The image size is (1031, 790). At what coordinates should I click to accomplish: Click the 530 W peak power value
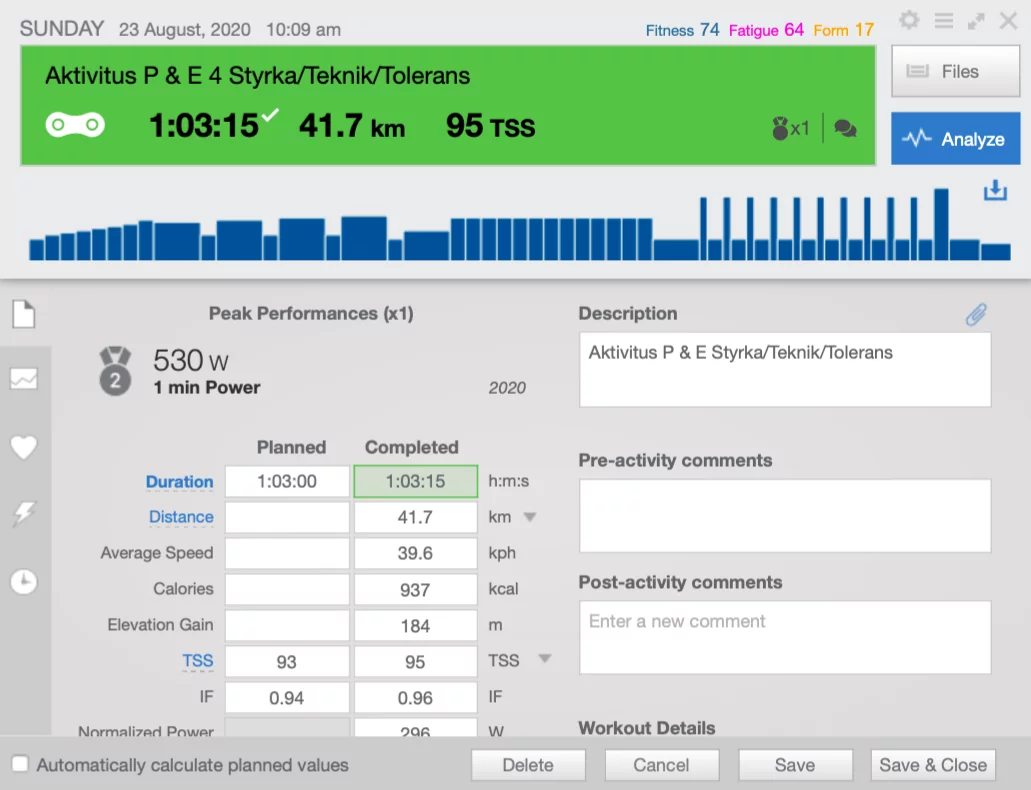[191, 360]
